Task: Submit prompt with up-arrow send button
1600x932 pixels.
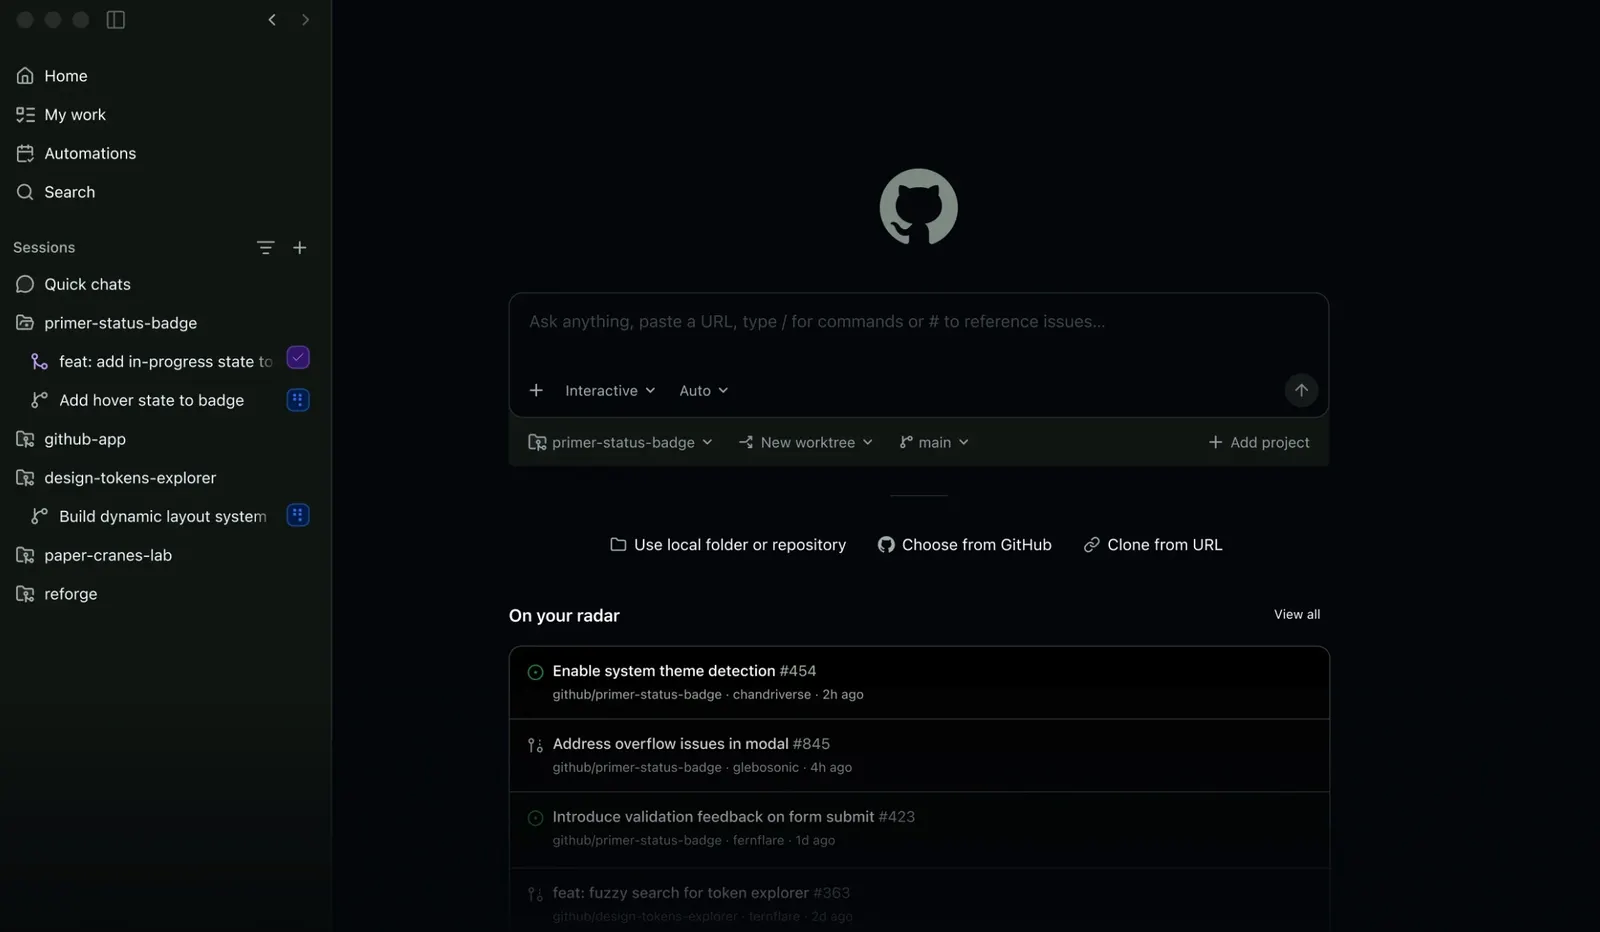Action: [1301, 390]
